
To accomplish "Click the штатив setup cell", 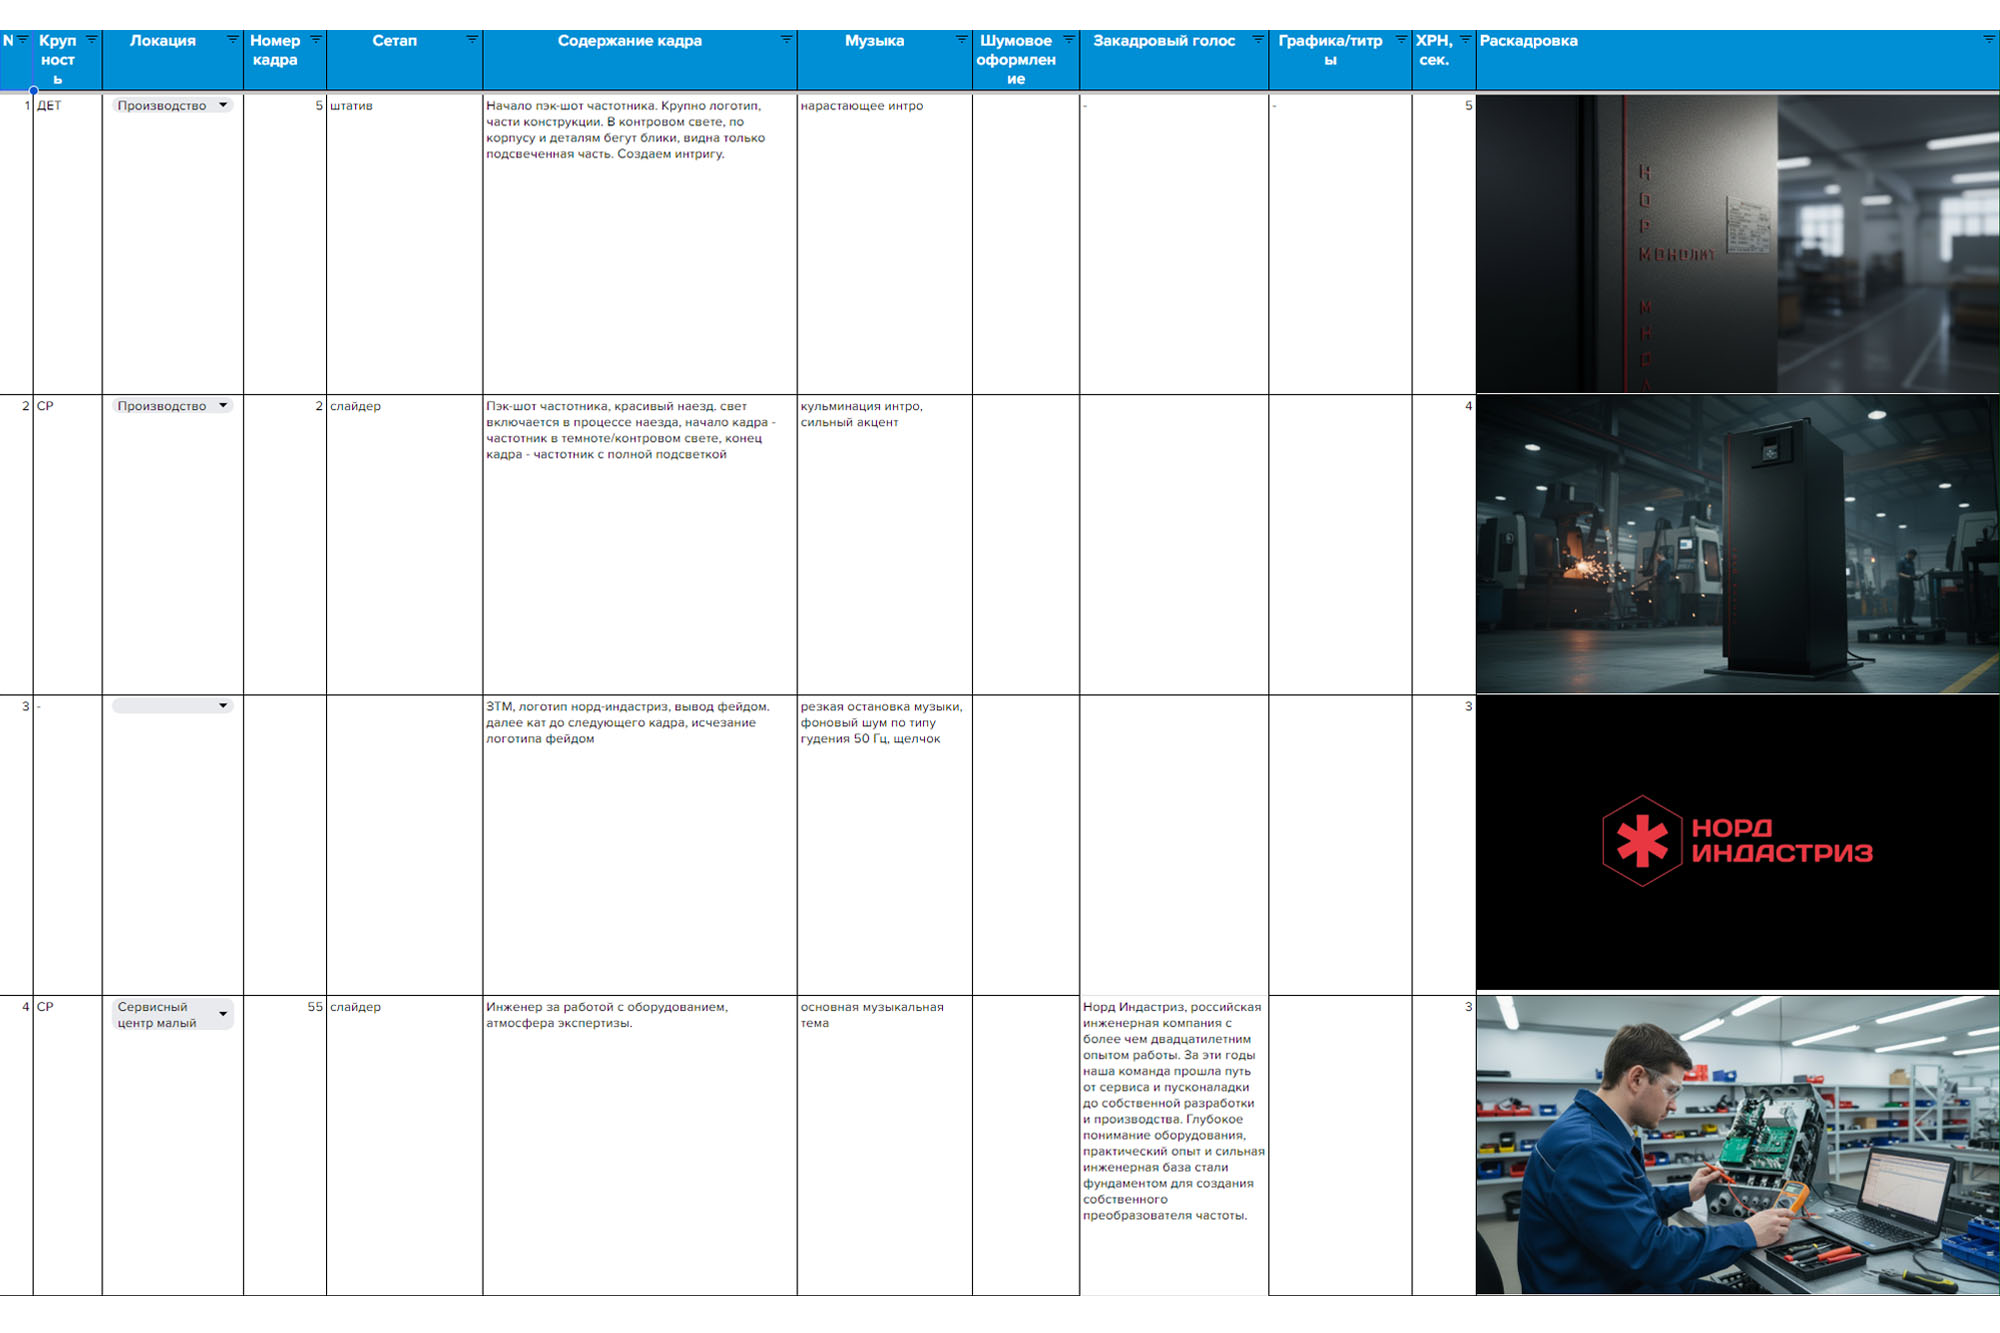I will [x=405, y=244].
